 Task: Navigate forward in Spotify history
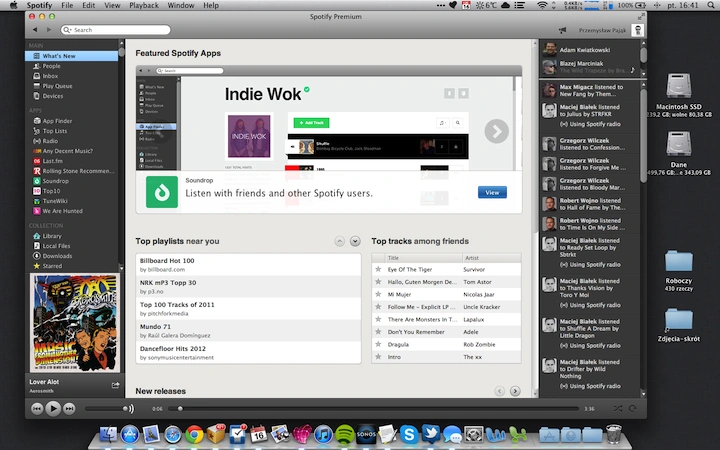click(x=49, y=30)
